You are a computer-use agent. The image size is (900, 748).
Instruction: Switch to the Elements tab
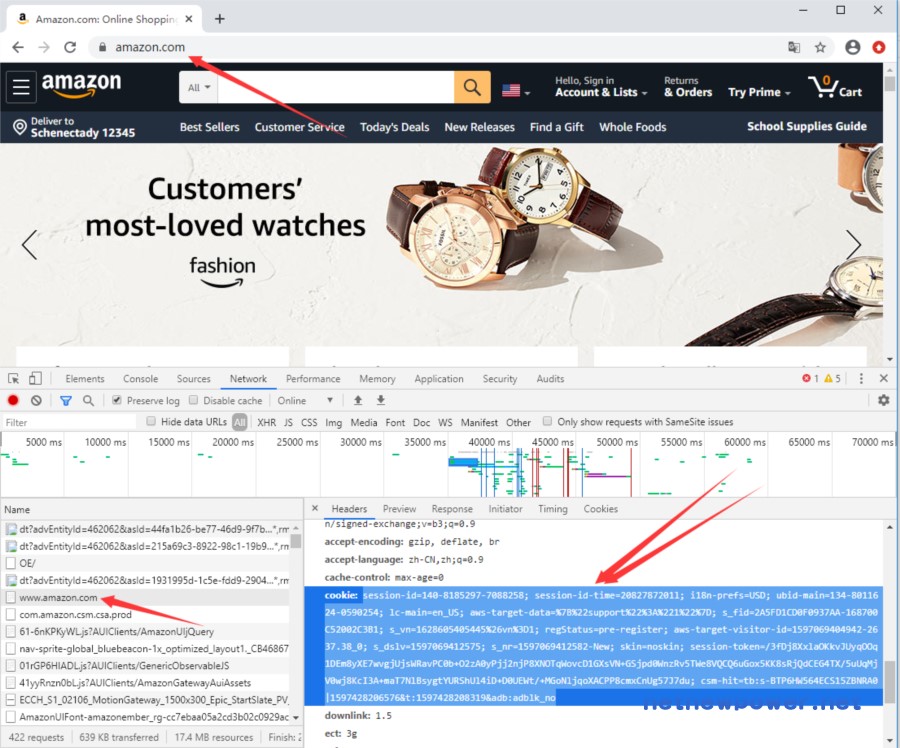tap(85, 379)
